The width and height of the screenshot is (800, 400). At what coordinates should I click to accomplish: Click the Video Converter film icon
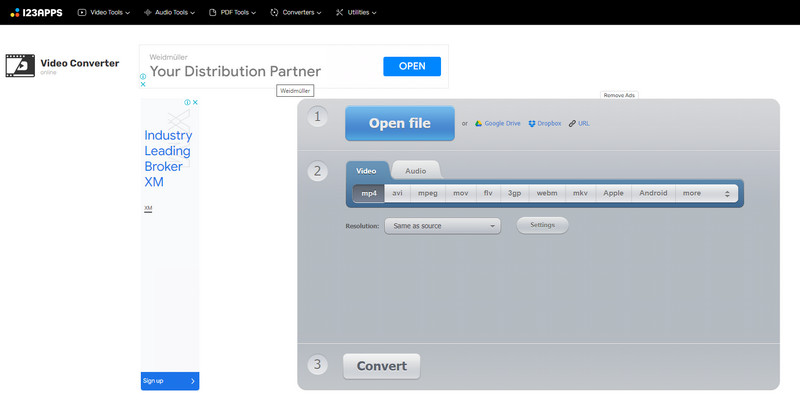click(20, 66)
